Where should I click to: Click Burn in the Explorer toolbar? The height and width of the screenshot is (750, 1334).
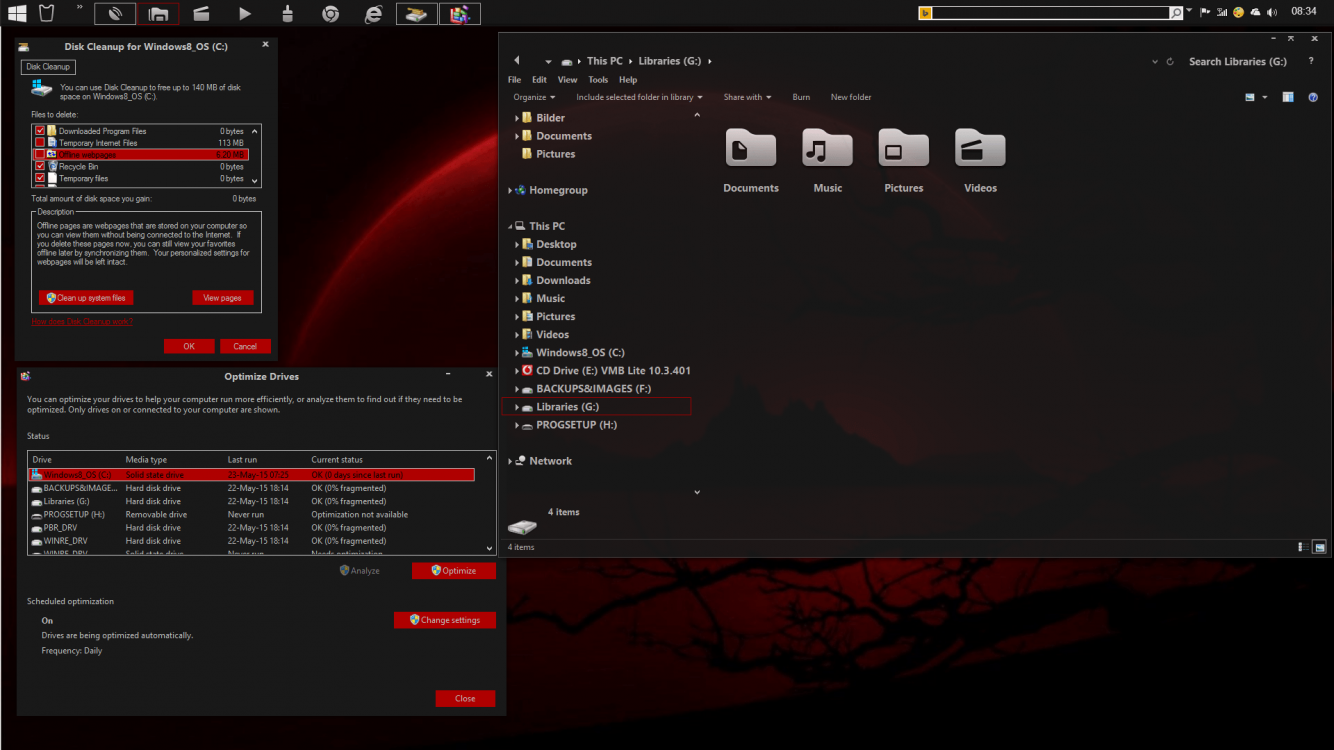[x=801, y=97]
